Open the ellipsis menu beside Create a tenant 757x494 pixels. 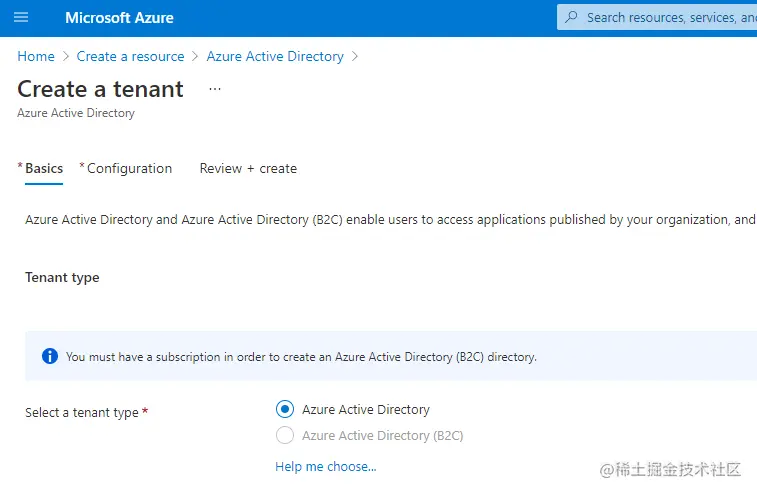coord(215,89)
